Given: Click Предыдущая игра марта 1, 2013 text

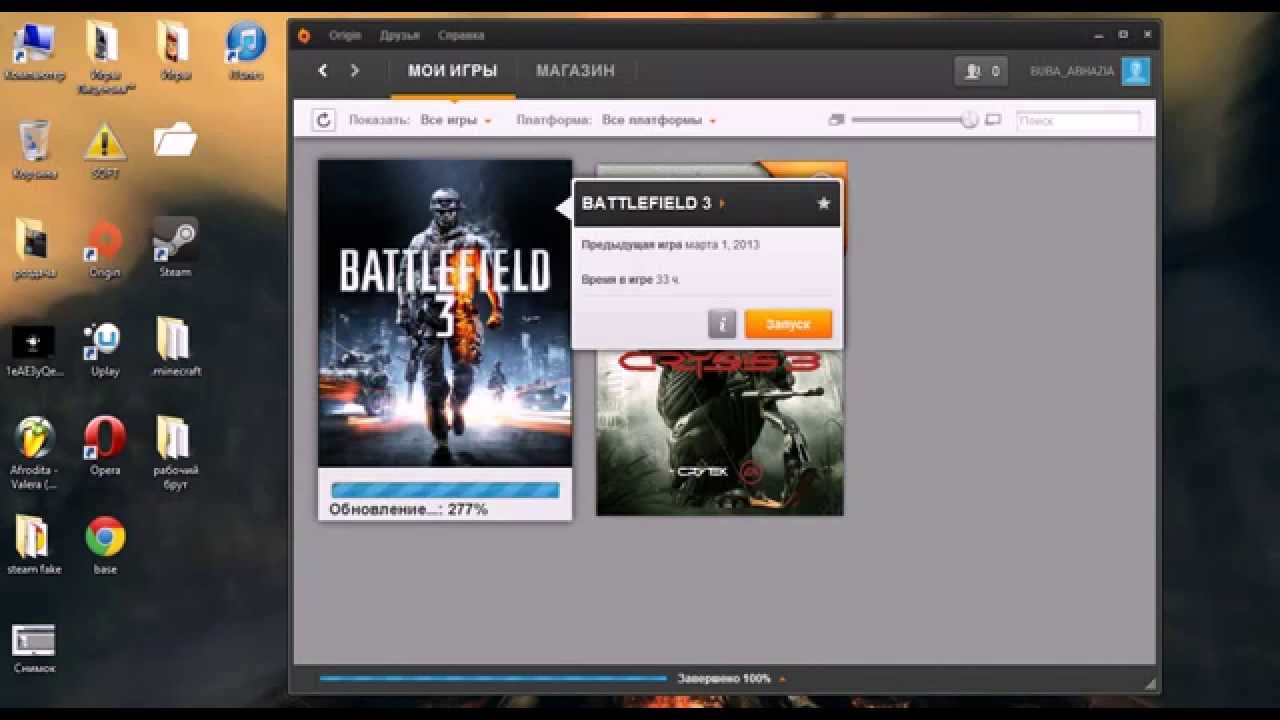Looking at the screenshot, I should (670, 245).
